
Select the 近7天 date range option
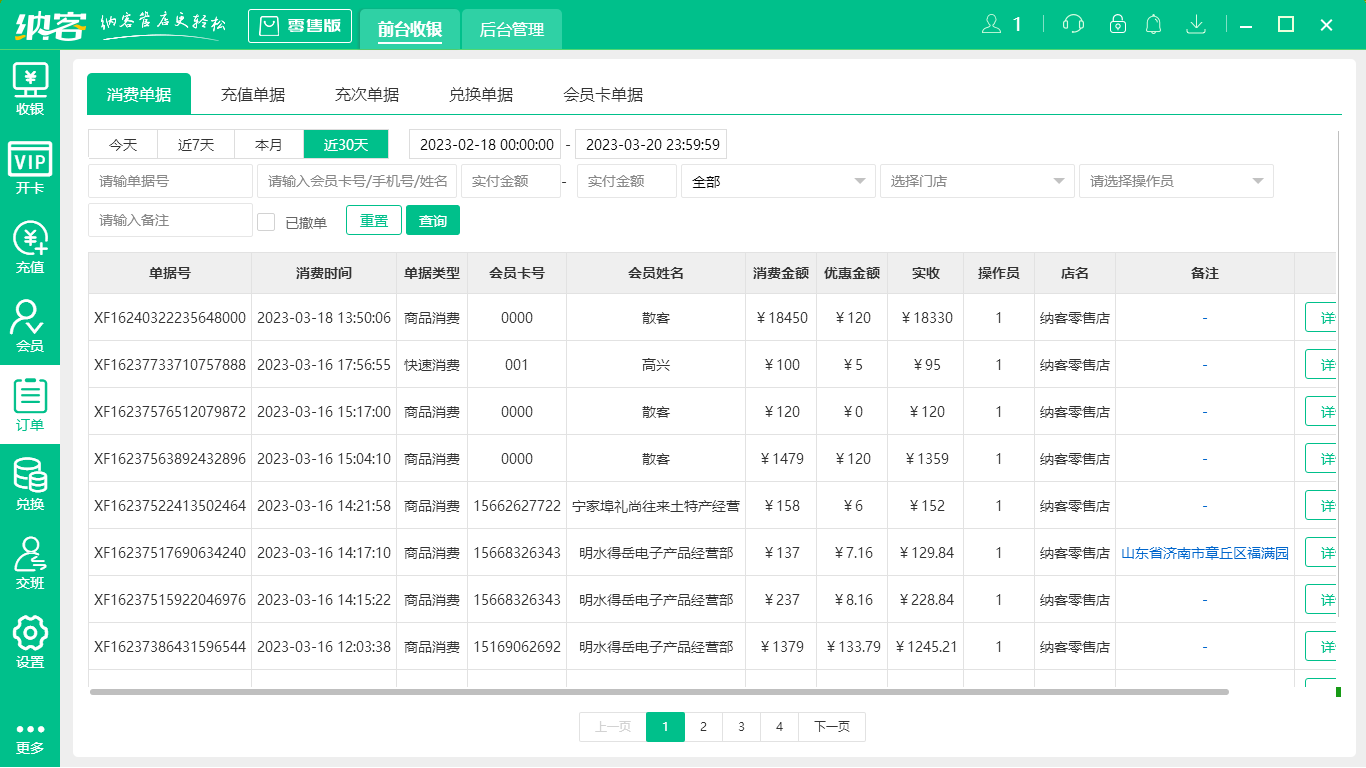point(197,145)
